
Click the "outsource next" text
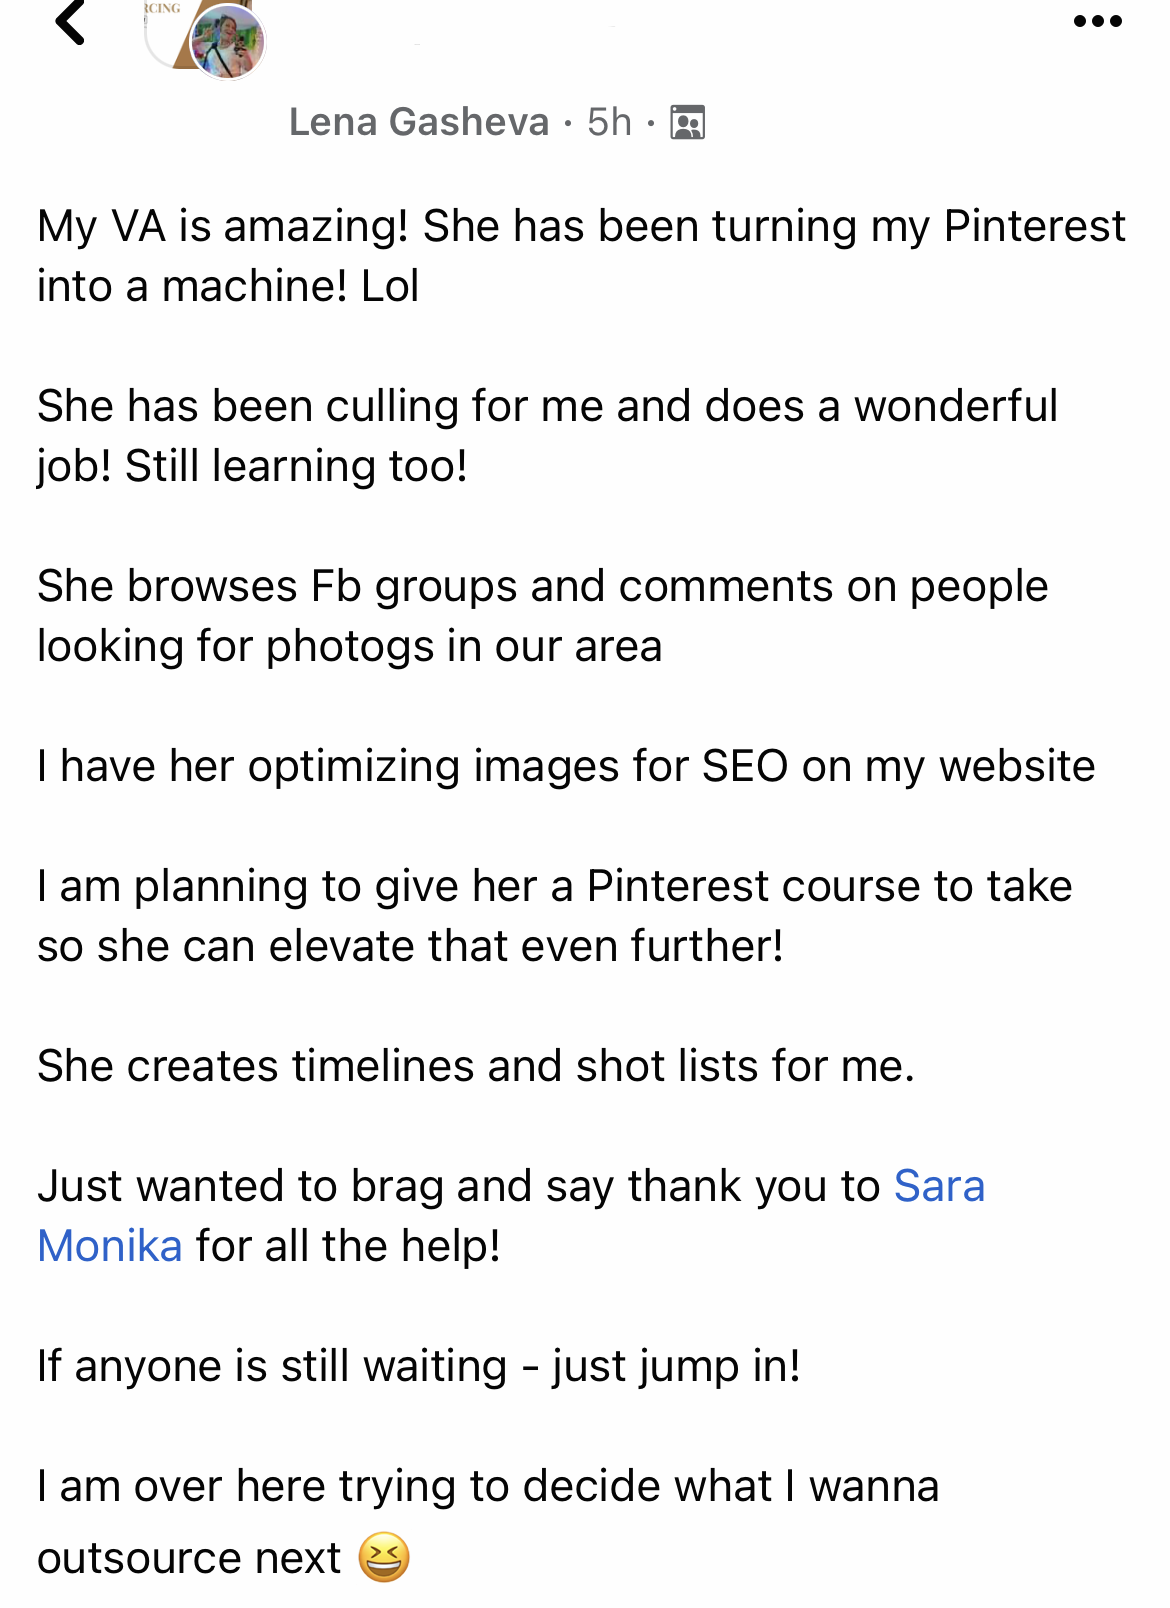click(189, 1558)
